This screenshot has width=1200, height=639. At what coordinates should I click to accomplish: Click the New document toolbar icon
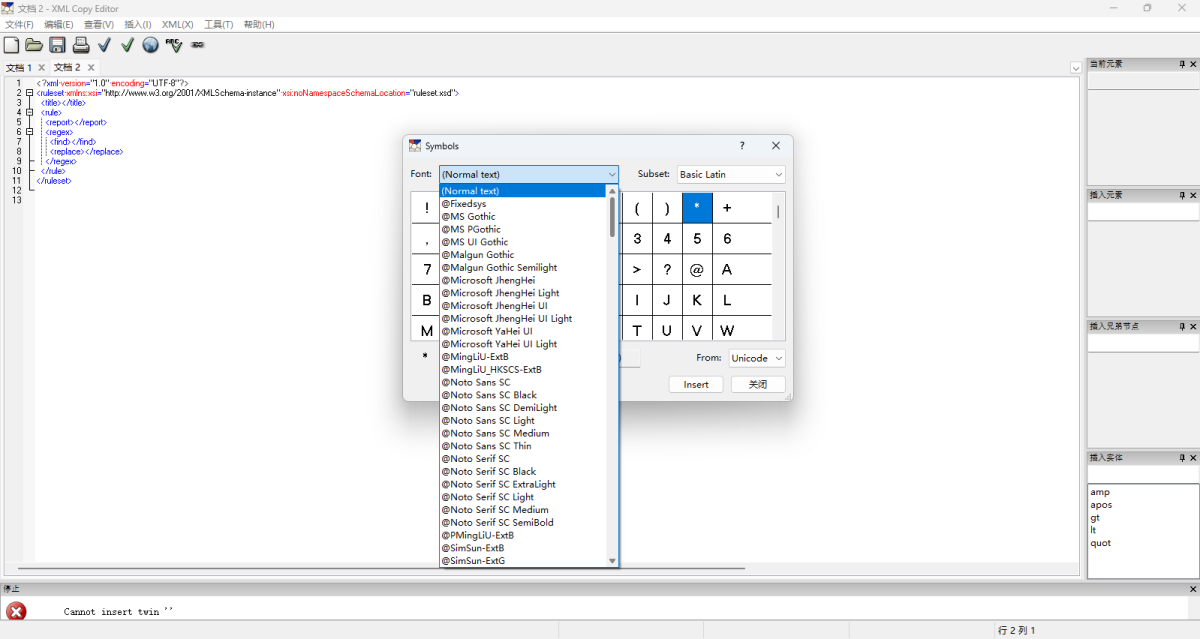pos(11,45)
